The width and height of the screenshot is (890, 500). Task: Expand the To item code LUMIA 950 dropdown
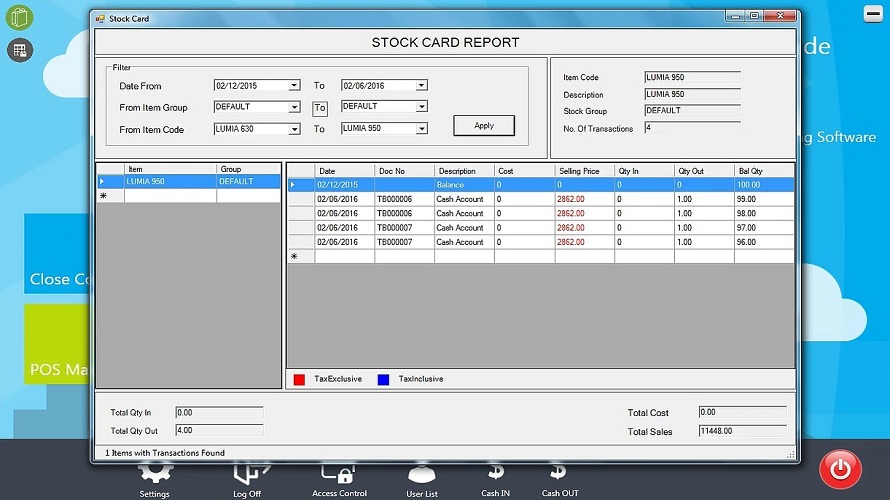point(421,129)
